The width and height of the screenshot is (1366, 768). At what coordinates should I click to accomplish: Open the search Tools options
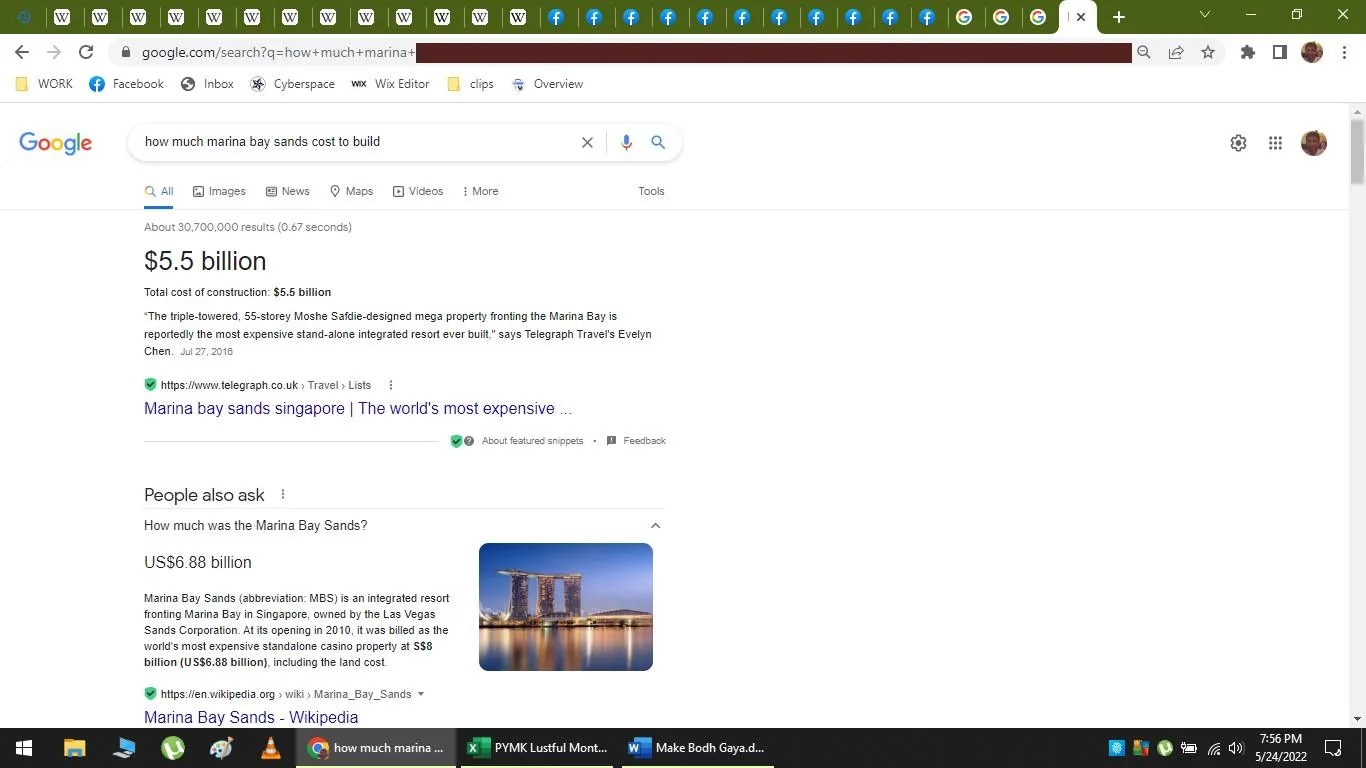(651, 191)
